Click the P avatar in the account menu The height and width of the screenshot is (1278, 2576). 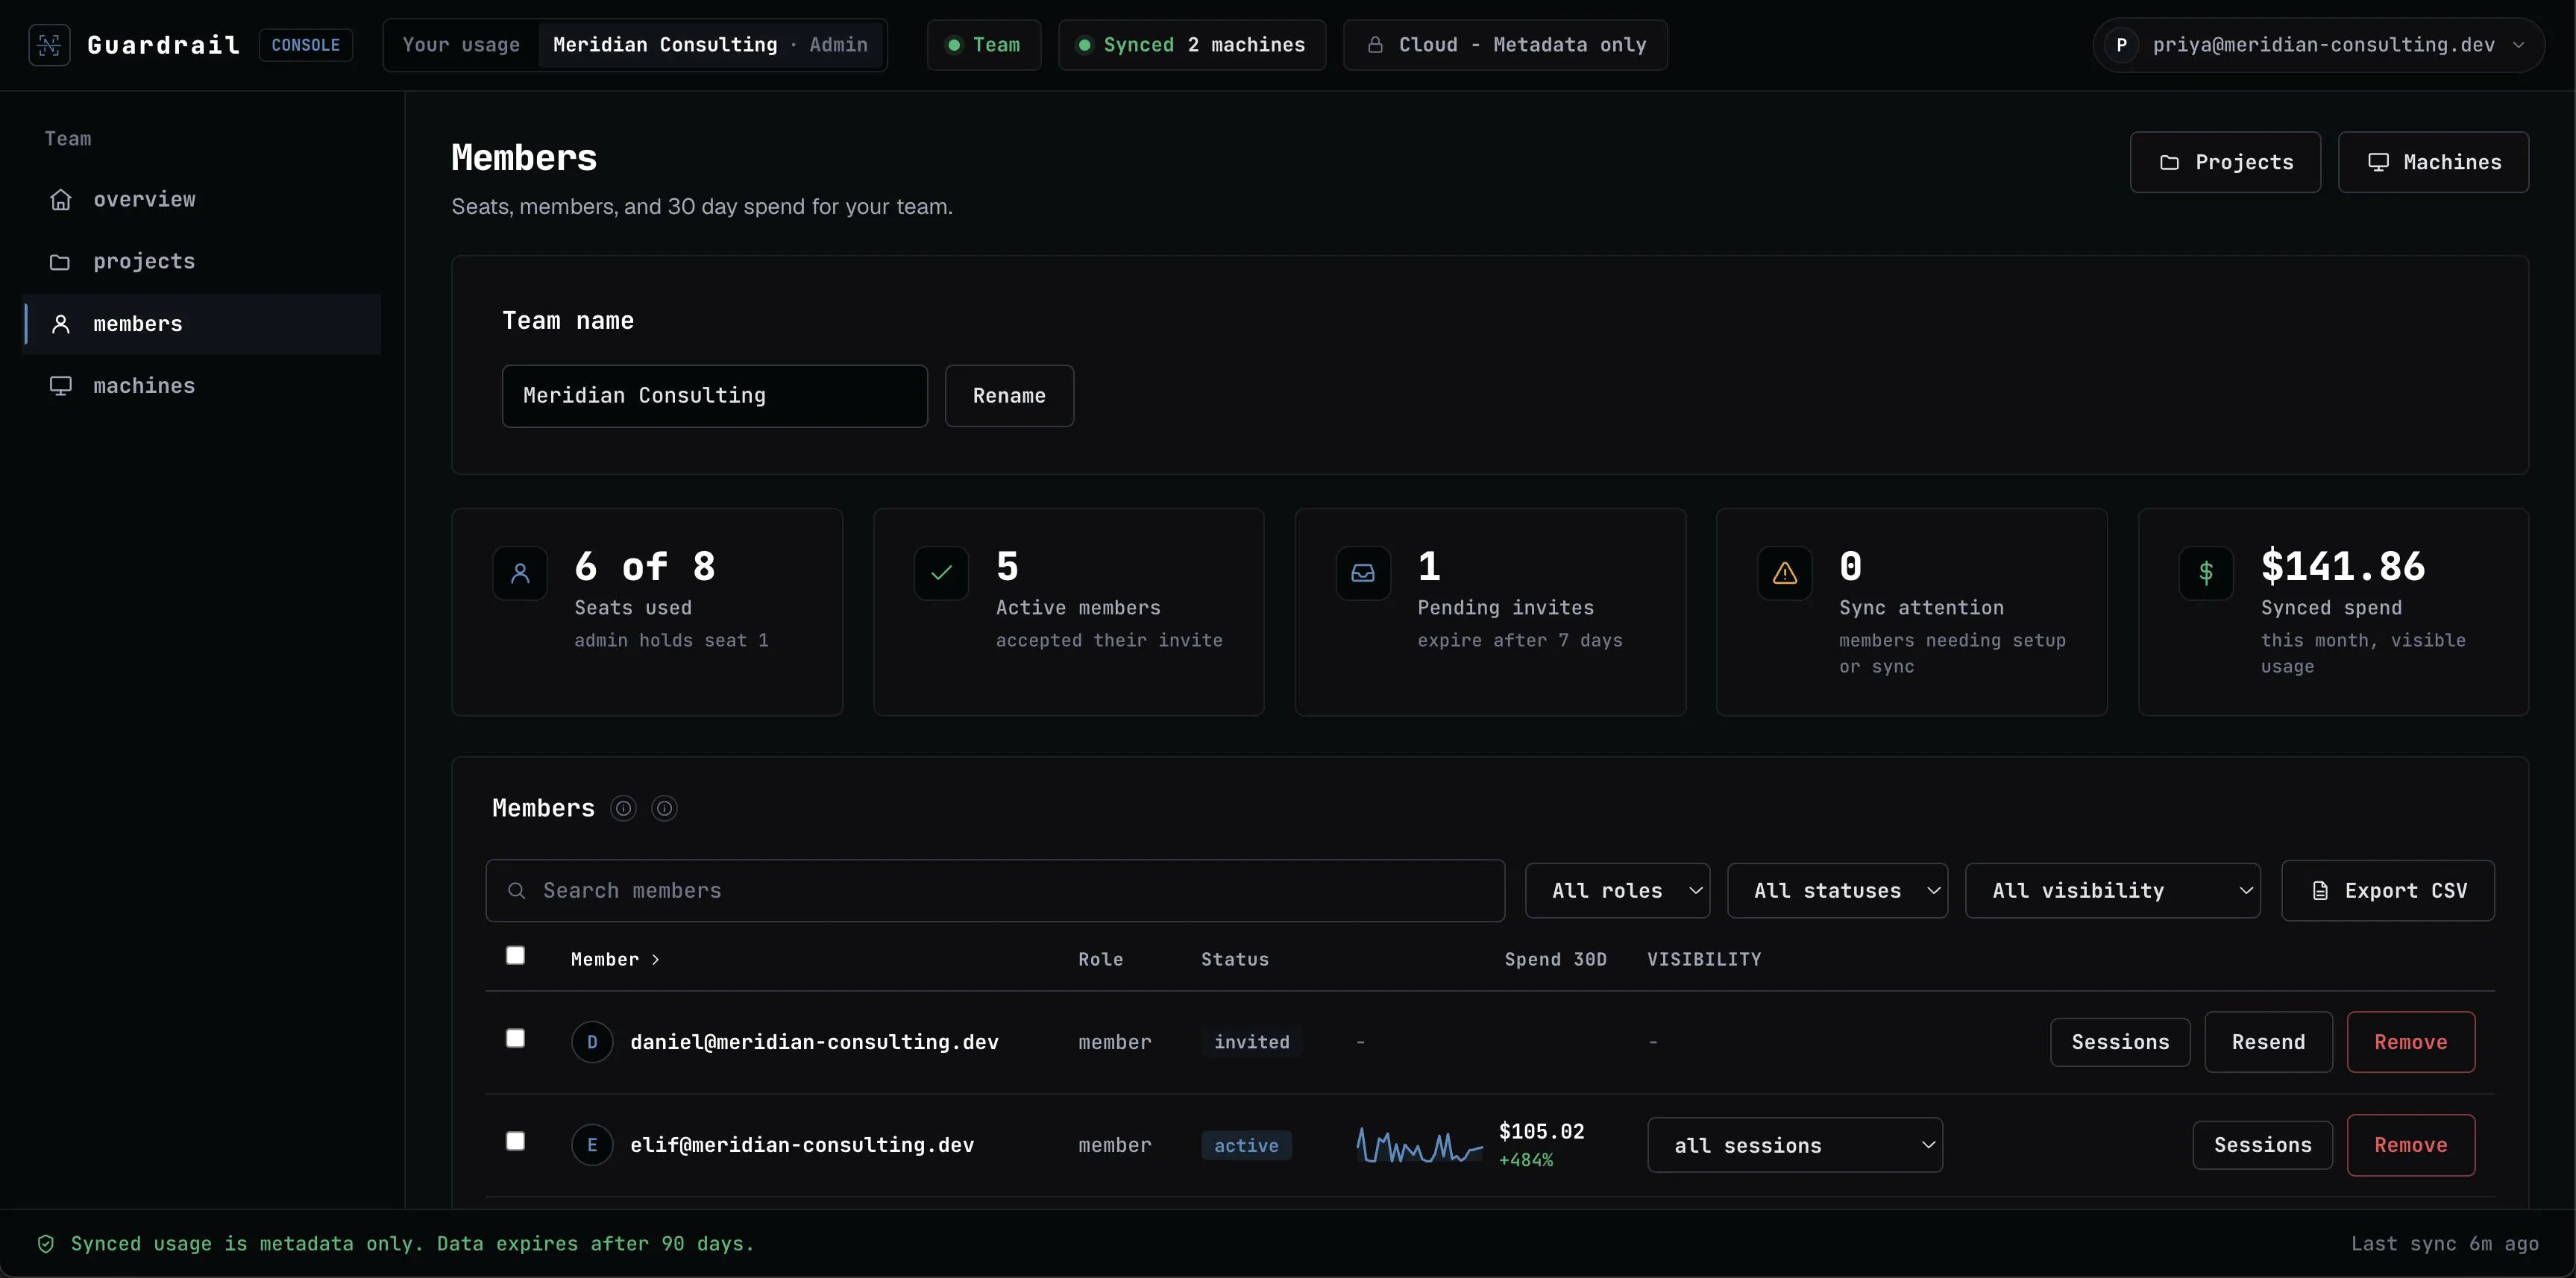click(x=2121, y=45)
